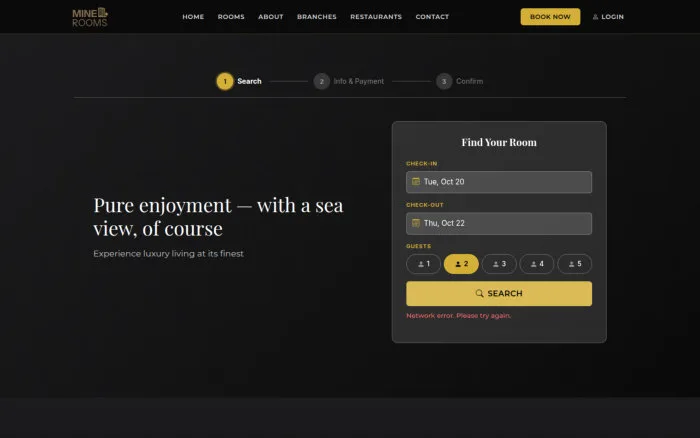View the Branches page
Screen dimensions: 700x438
tap(317, 17)
